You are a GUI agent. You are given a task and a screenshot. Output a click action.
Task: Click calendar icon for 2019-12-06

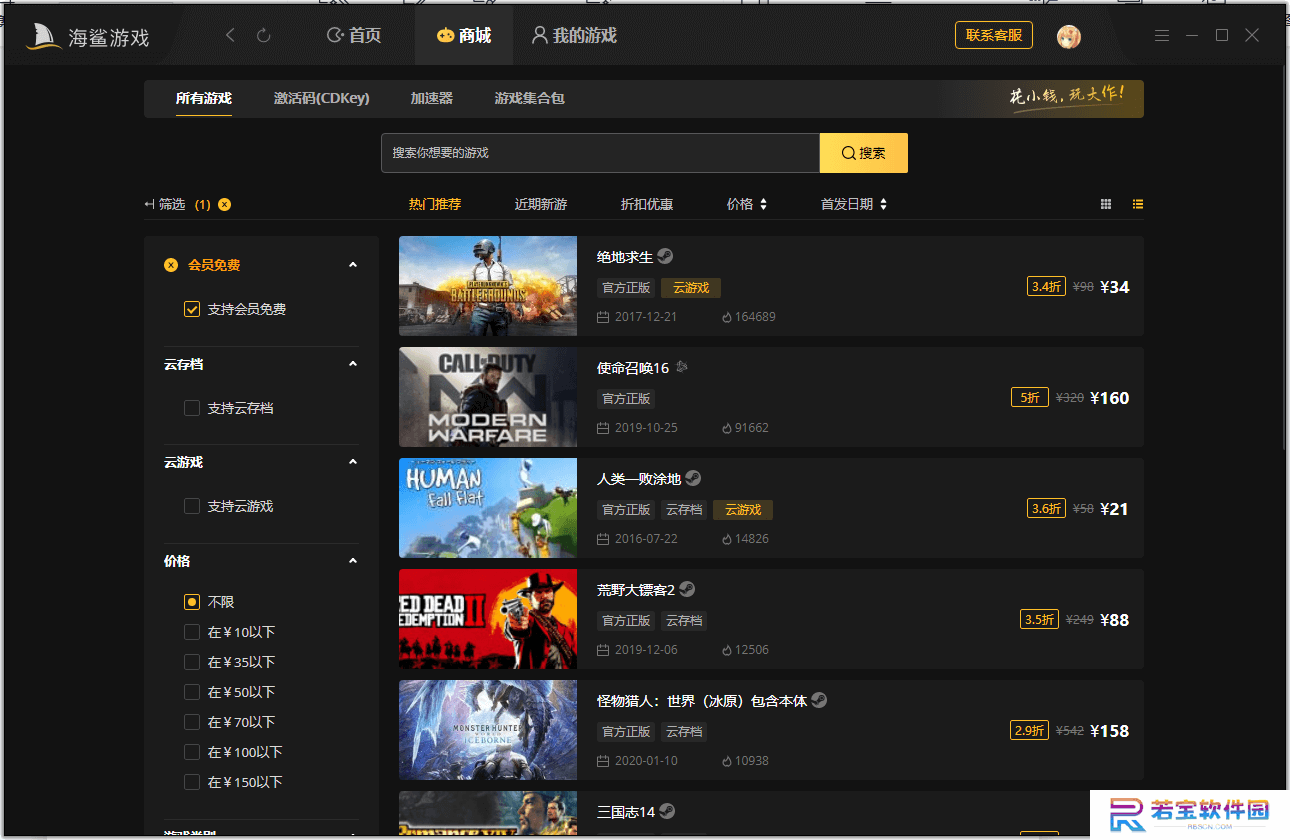[603, 650]
